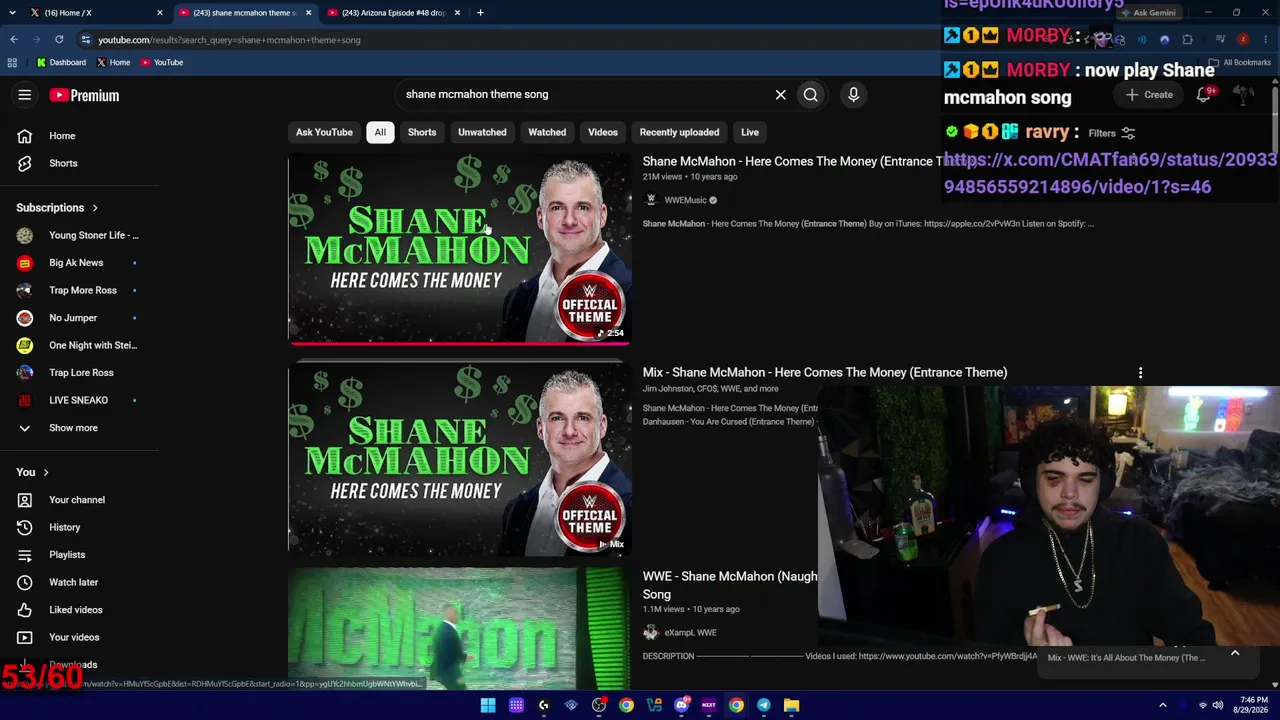The width and height of the screenshot is (1280, 720).
Task: Filter results by Videos chip
Action: click(603, 132)
